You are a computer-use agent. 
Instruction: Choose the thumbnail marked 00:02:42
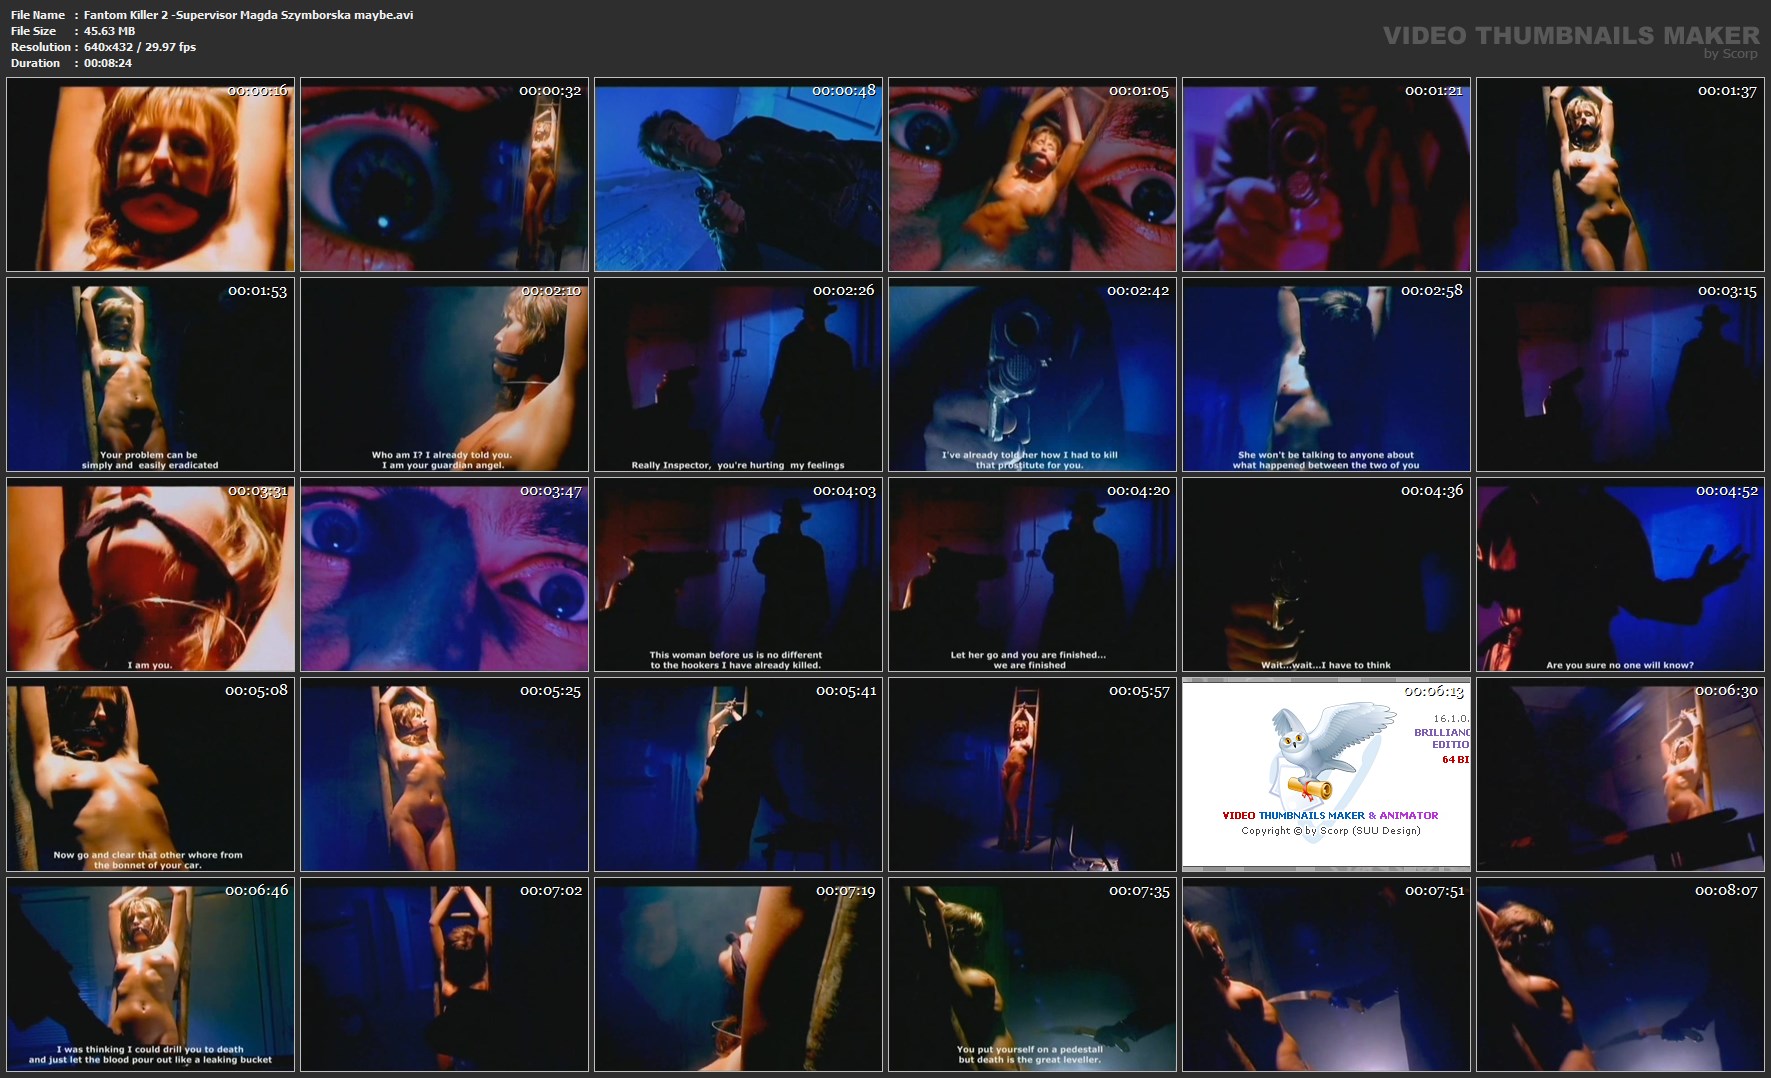[x=1033, y=375]
